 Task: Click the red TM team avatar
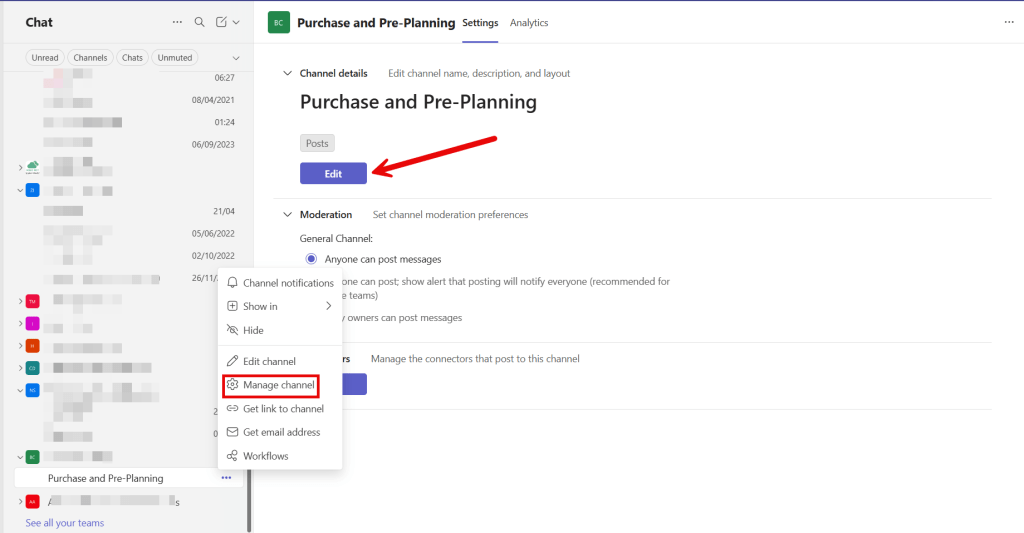[x=33, y=300]
